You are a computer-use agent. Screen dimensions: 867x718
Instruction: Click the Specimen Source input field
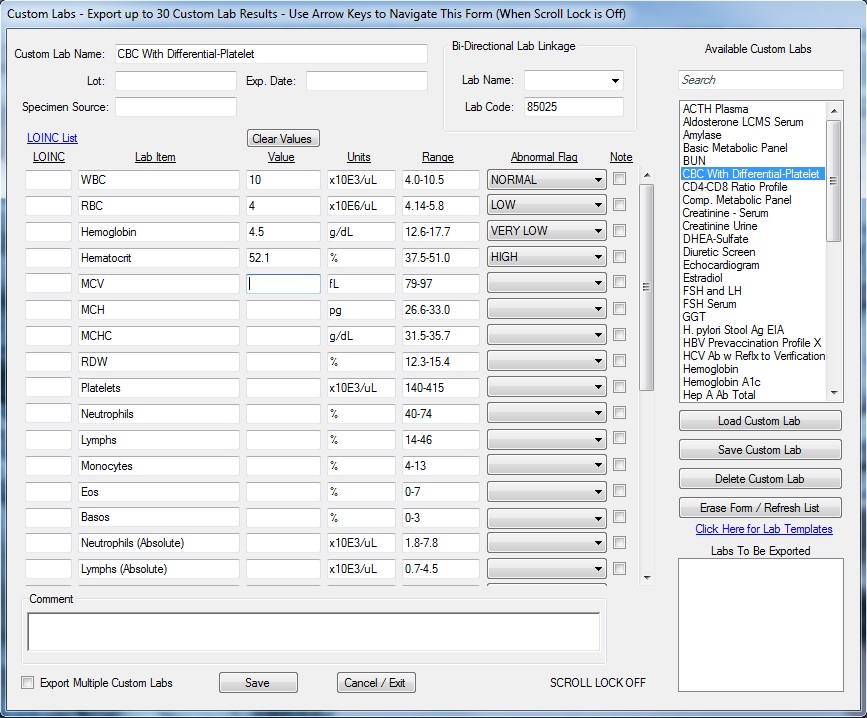pos(176,107)
